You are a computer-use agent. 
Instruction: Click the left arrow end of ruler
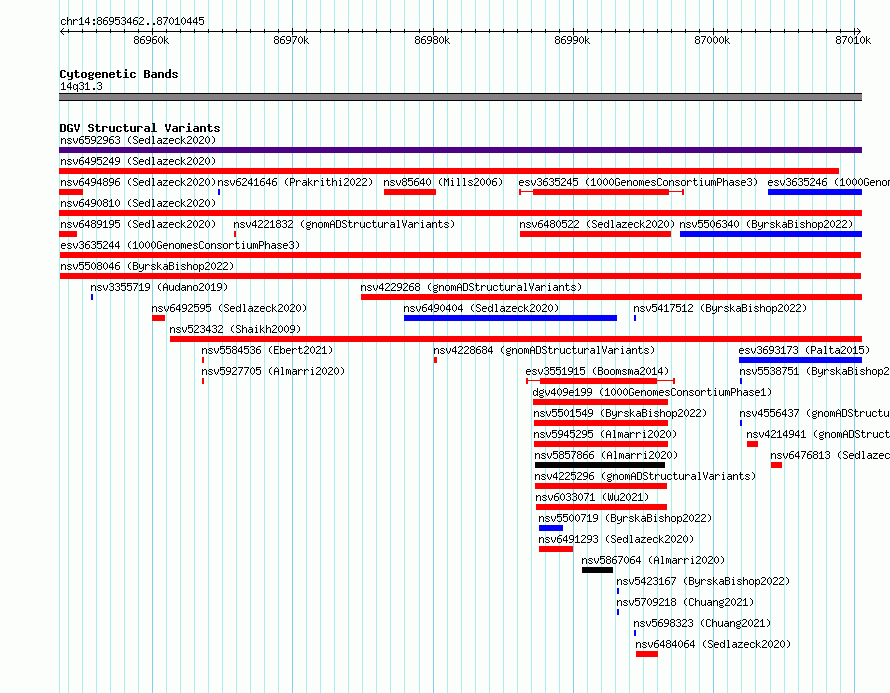pos(62,31)
